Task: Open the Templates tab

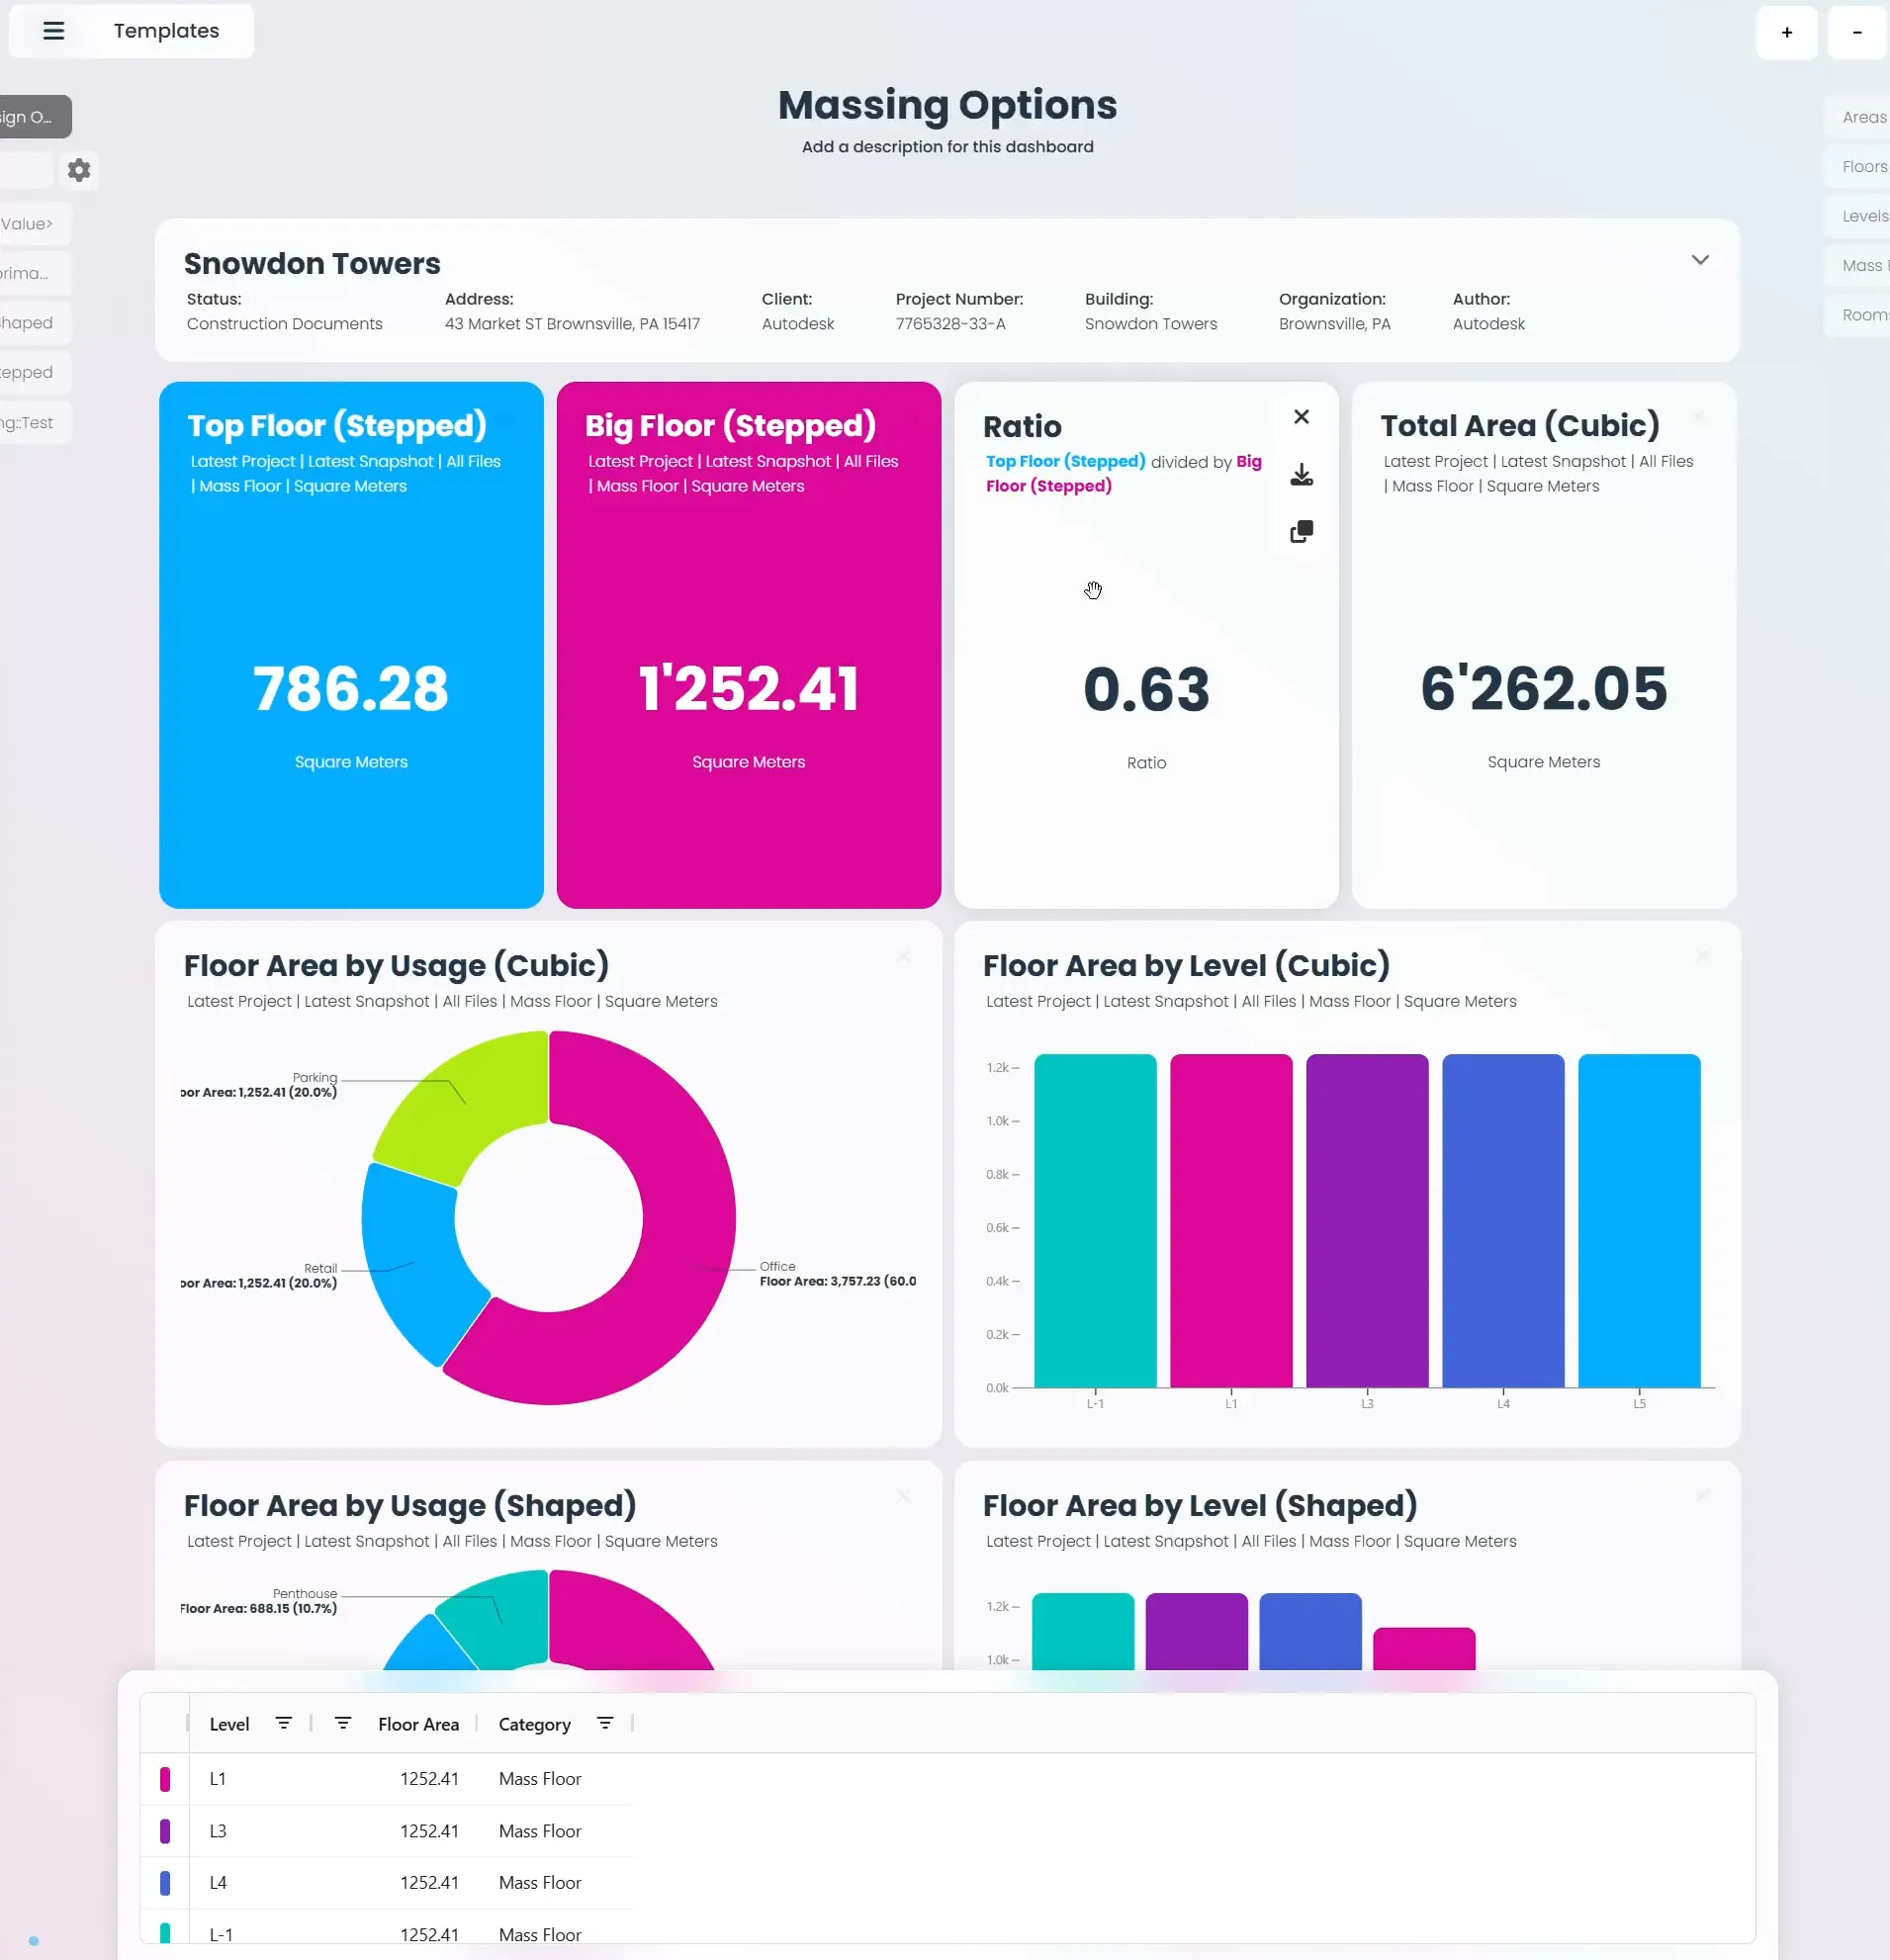Action: click(166, 31)
